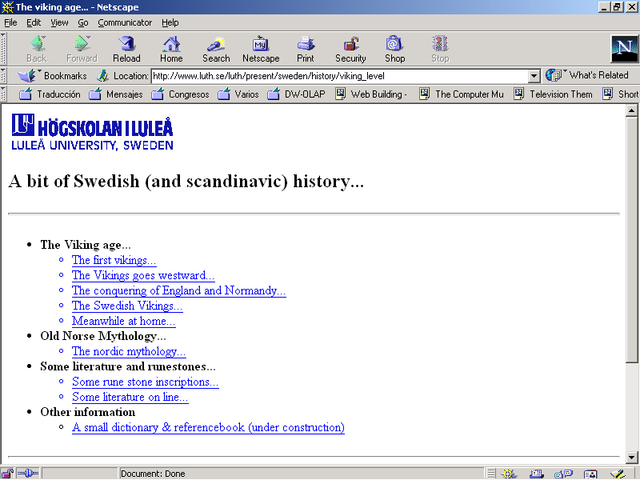Image resolution: width=640 pixels, height=480 pixels.
Task: Open The Vikings goes westward... link
Action: pyautogui.click(x=143, y=275)
